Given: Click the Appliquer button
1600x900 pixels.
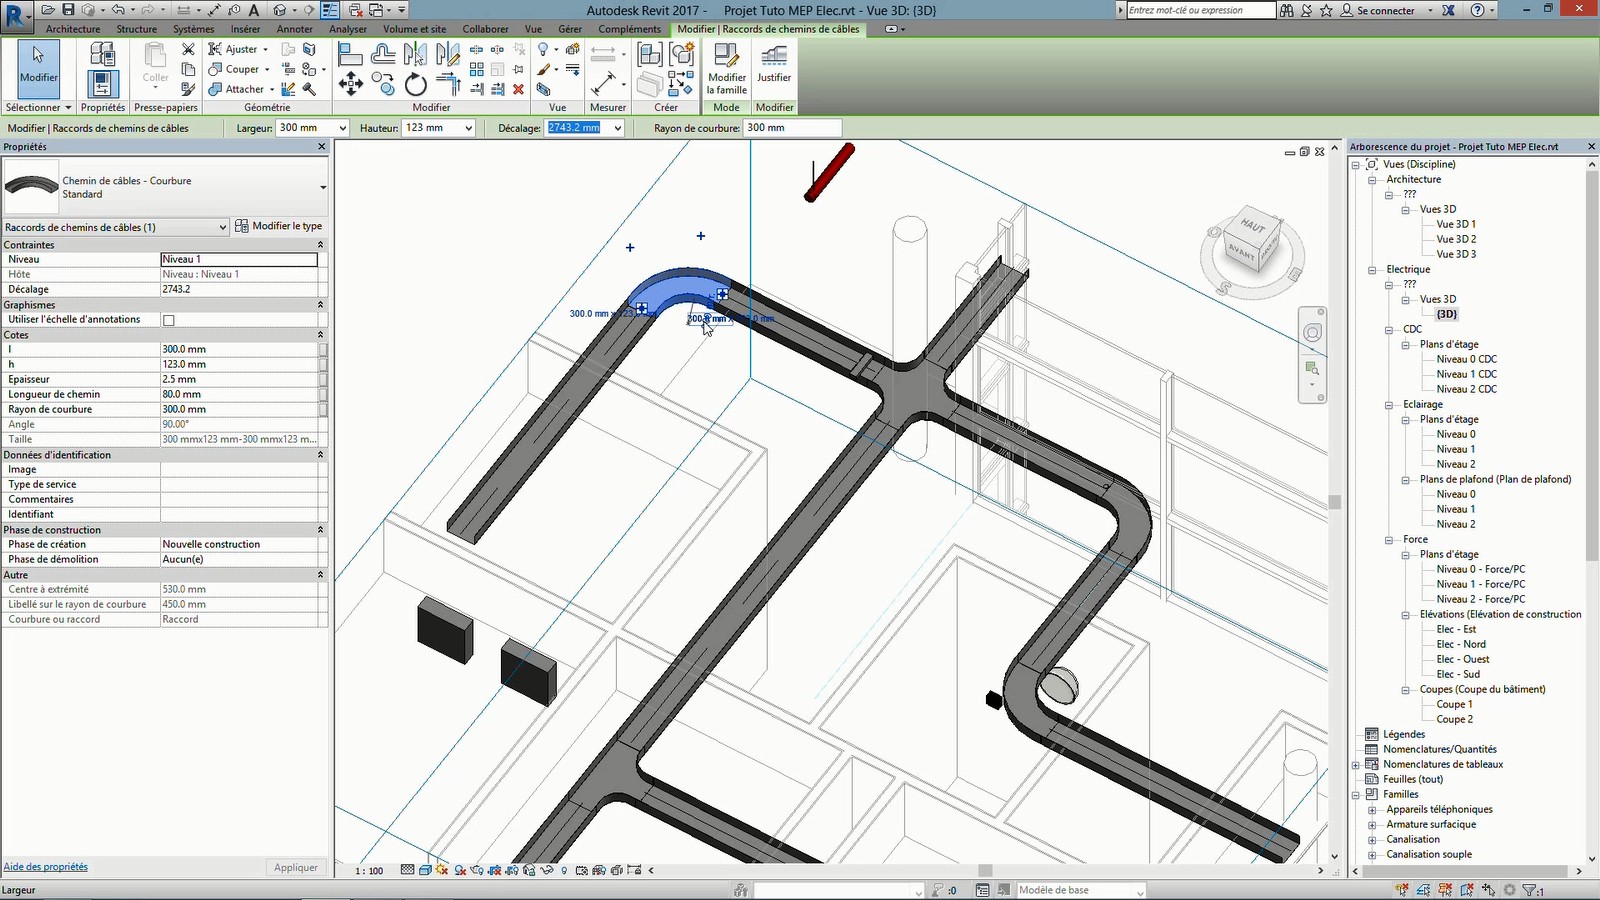Looking at the screenshot, I should click(296, 867).
